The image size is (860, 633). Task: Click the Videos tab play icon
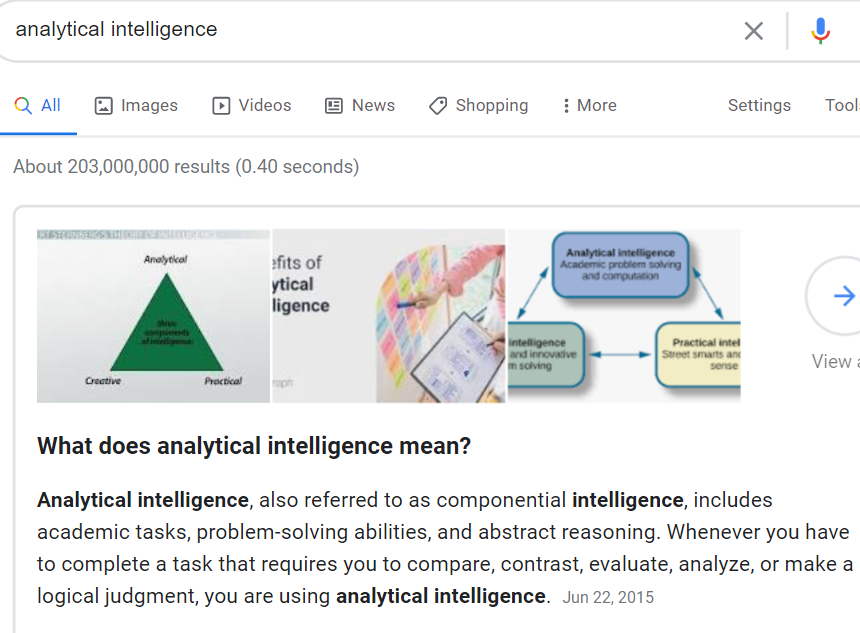pos(221,105)
